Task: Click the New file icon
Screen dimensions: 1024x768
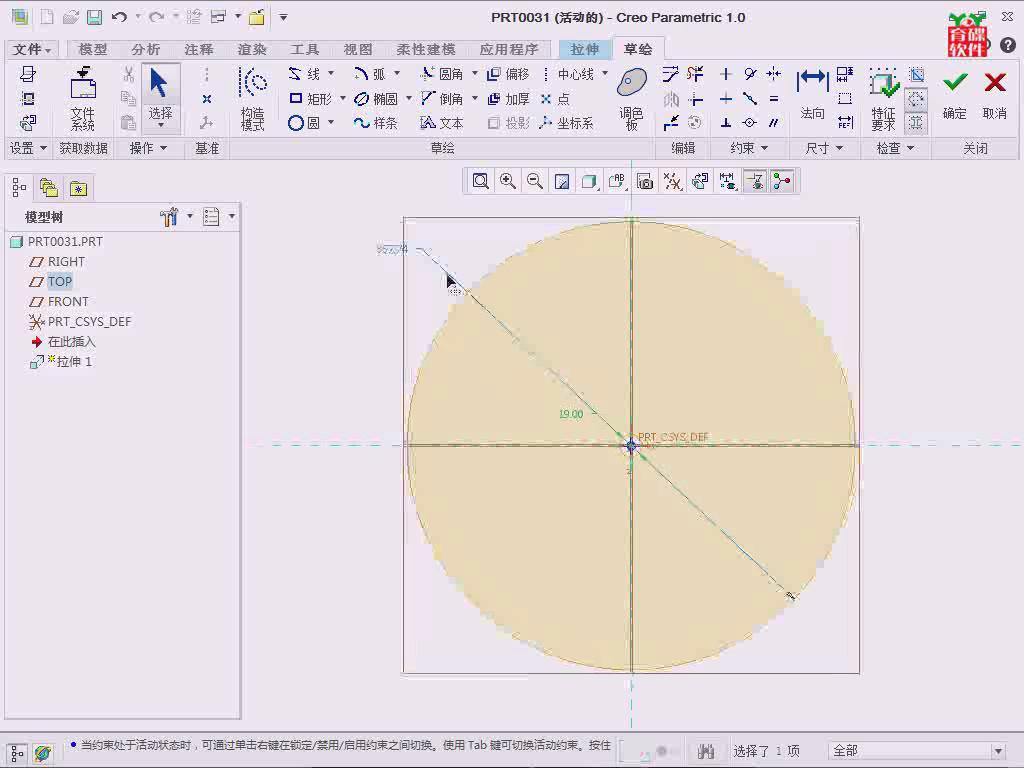Action: coord(47,17)
